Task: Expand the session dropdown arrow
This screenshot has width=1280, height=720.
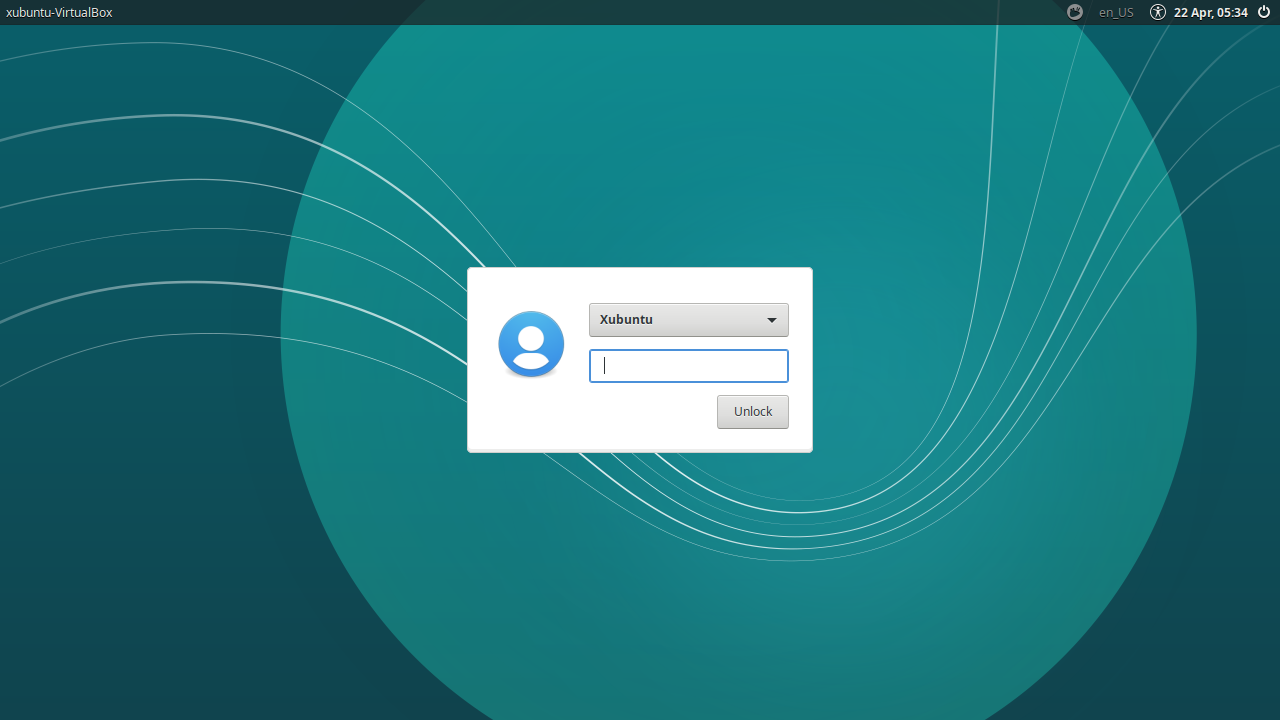Action: point(771,319)
